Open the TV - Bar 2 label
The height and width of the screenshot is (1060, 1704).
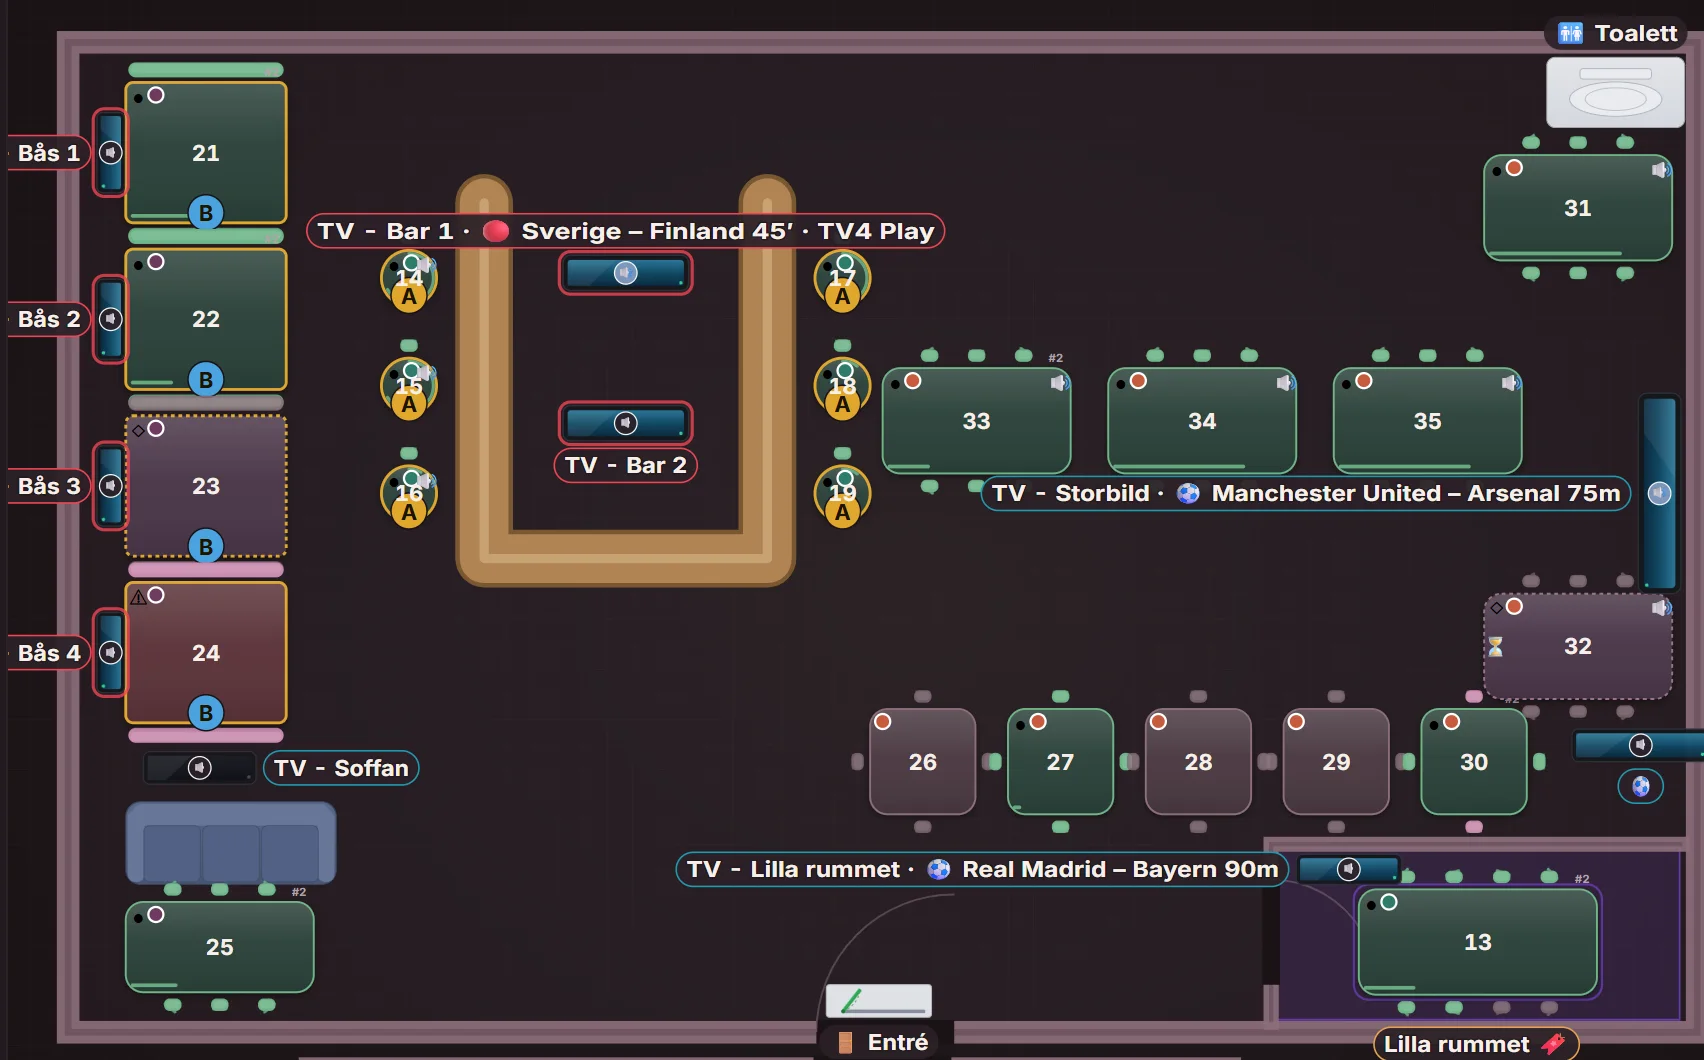coord(625,465)
